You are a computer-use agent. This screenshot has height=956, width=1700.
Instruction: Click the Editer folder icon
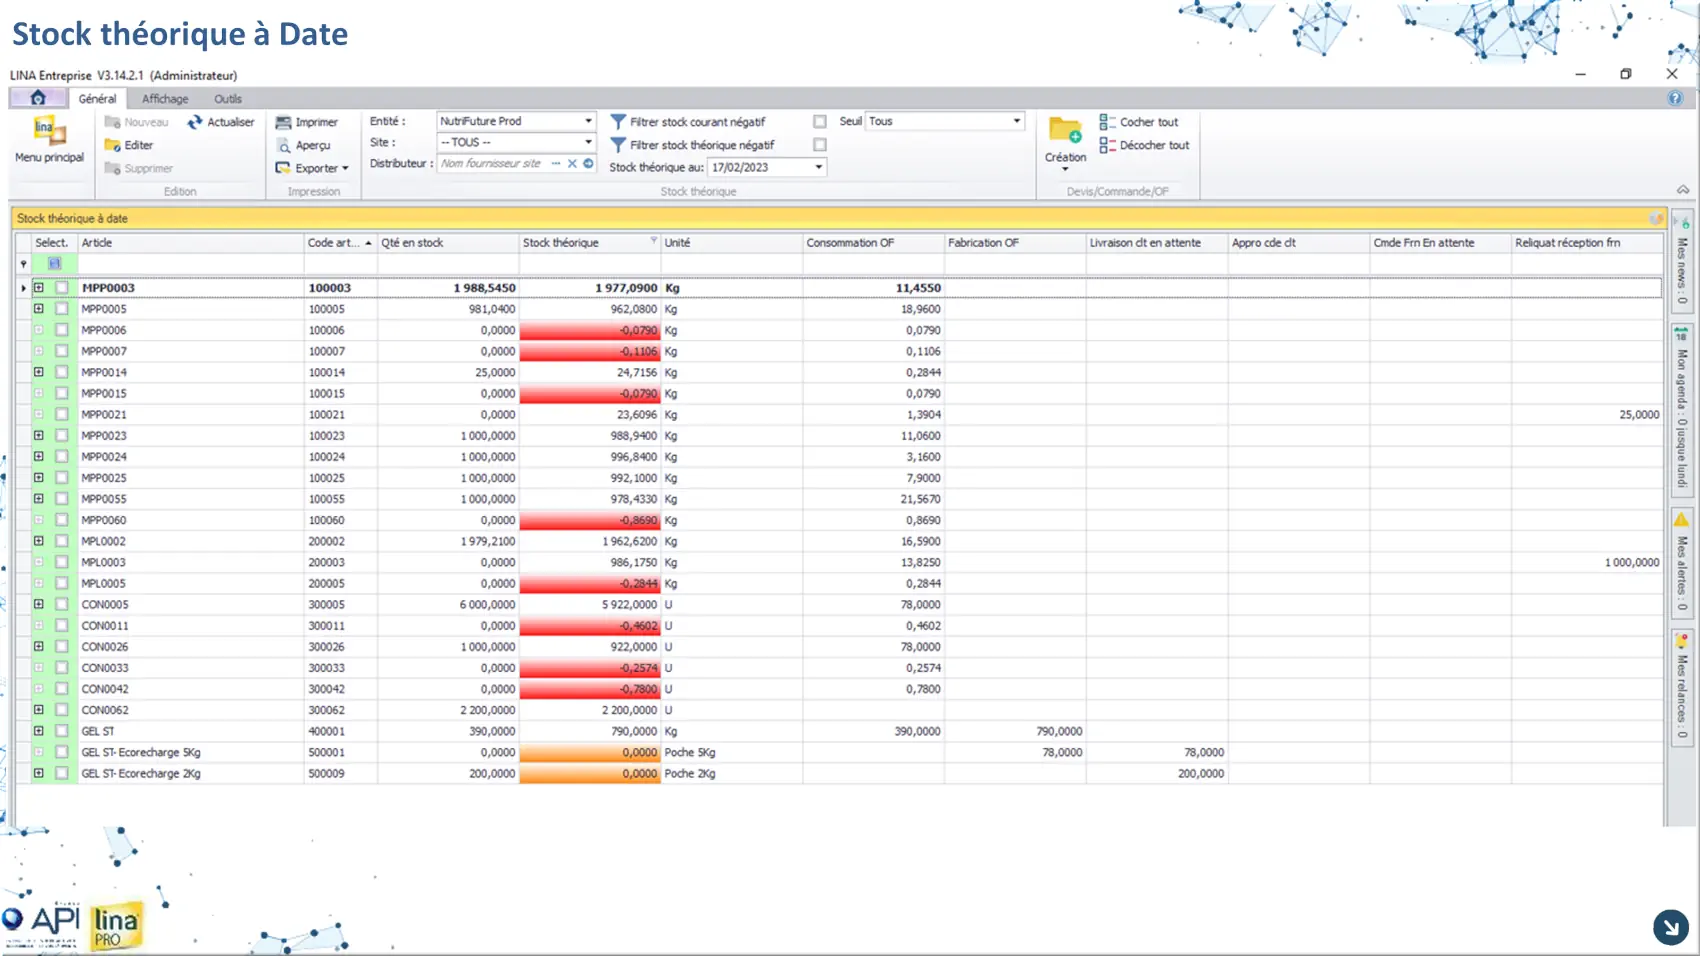[x=113, y=145]
